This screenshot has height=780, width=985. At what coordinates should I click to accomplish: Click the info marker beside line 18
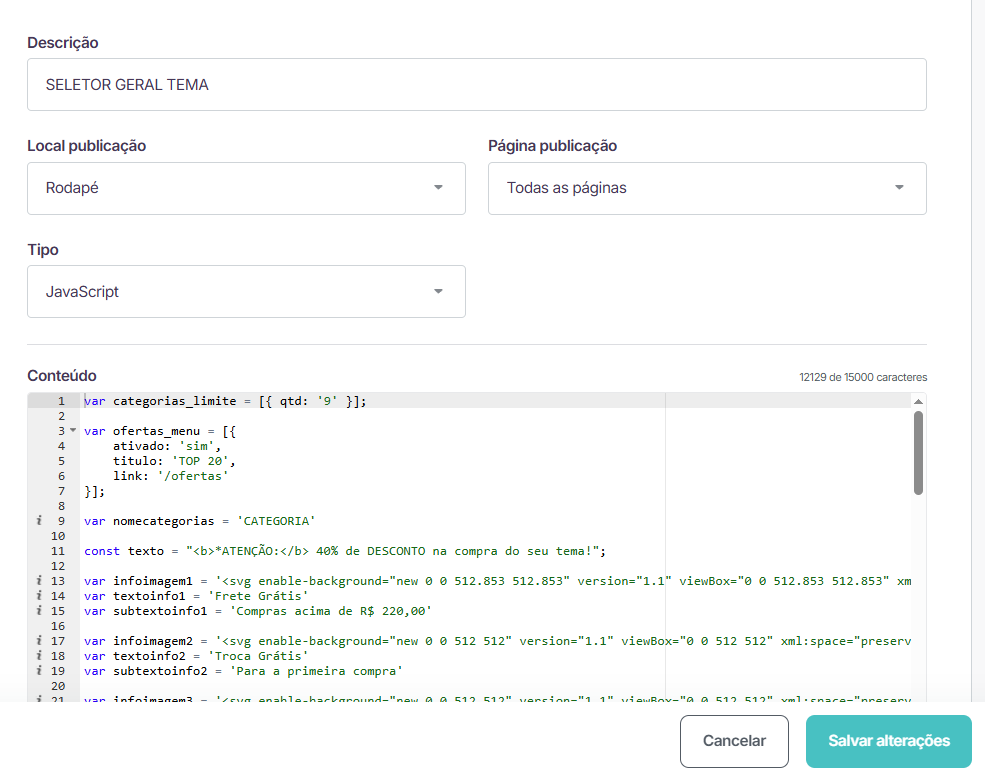38,656
